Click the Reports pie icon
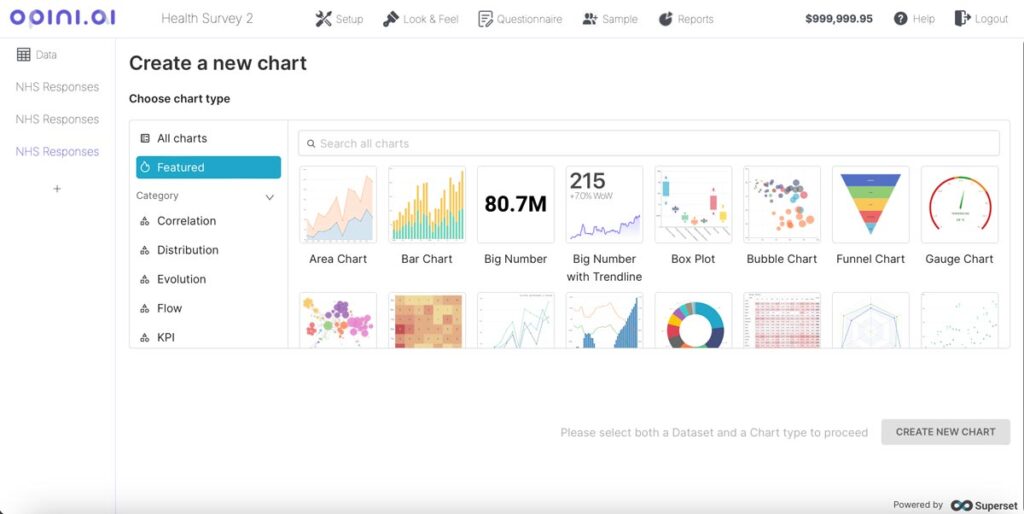1024x514 pixels. pyautogui.click(x=665, y=19)
